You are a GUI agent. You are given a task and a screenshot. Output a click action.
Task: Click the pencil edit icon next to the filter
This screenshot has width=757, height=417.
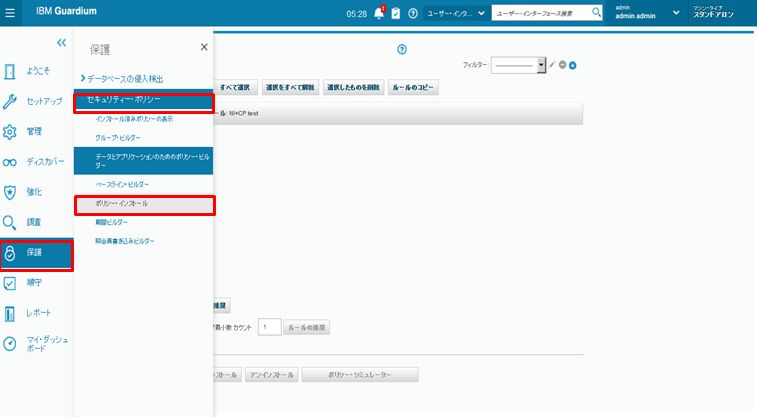point(552,64)
